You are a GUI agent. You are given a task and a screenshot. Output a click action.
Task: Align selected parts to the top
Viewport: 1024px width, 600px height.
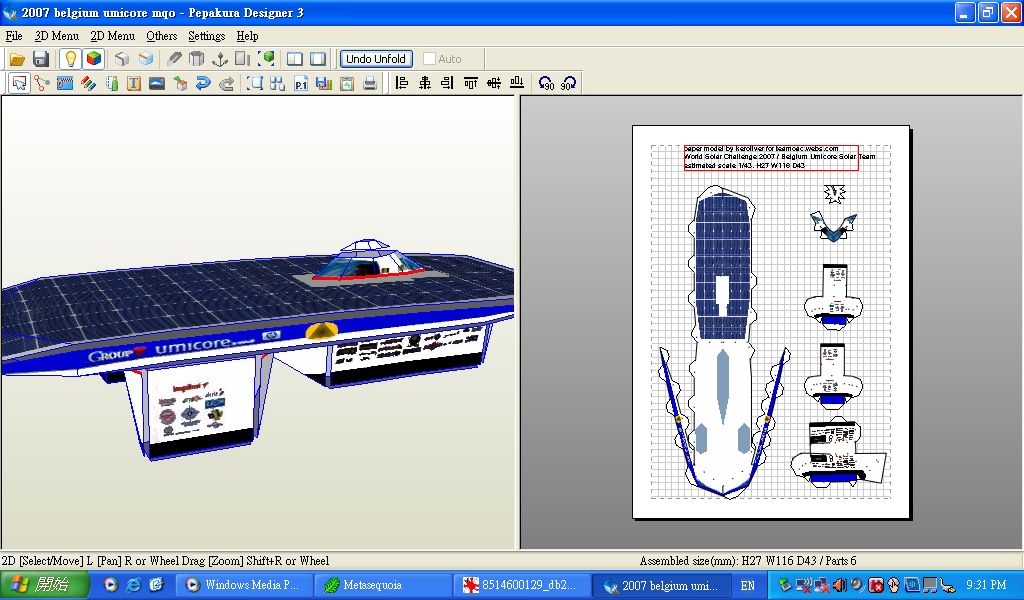pos(471,83)
